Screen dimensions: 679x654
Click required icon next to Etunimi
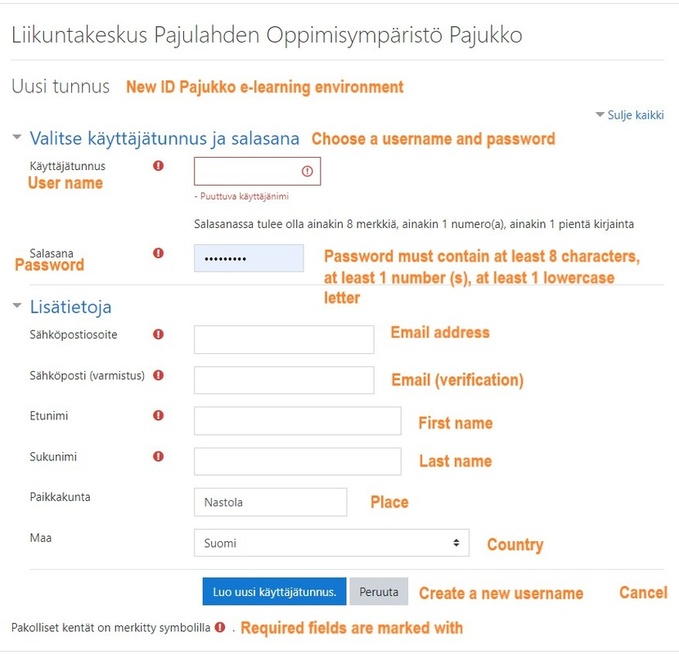[x=158, y=415]
